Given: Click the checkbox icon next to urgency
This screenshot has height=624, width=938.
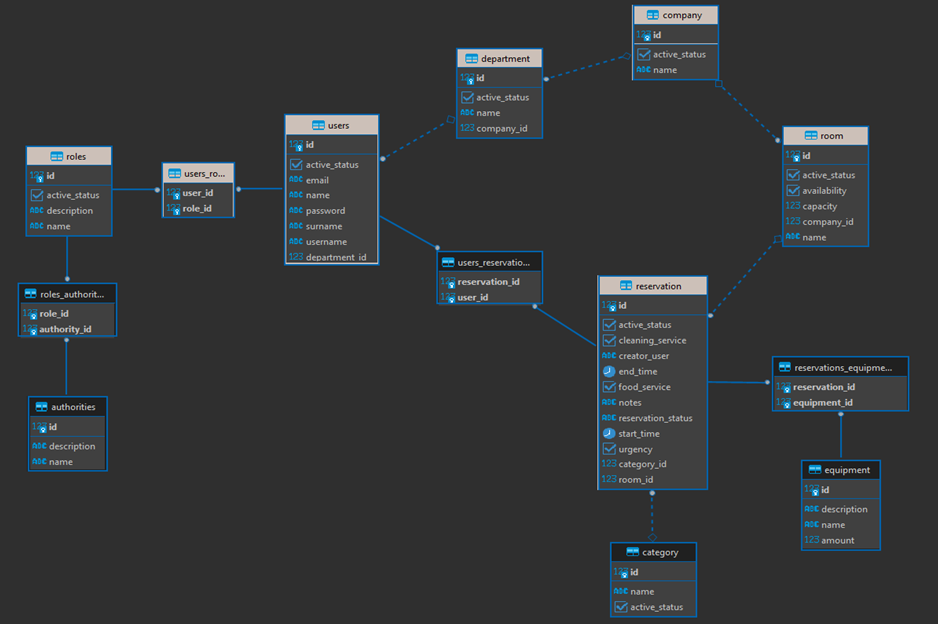Looking at the screenshot, I should click(x=609, y=449).
